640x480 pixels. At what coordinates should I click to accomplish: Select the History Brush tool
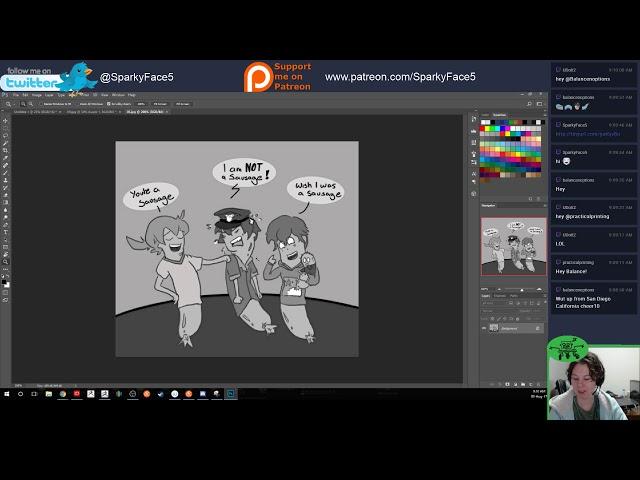(5, 188)
